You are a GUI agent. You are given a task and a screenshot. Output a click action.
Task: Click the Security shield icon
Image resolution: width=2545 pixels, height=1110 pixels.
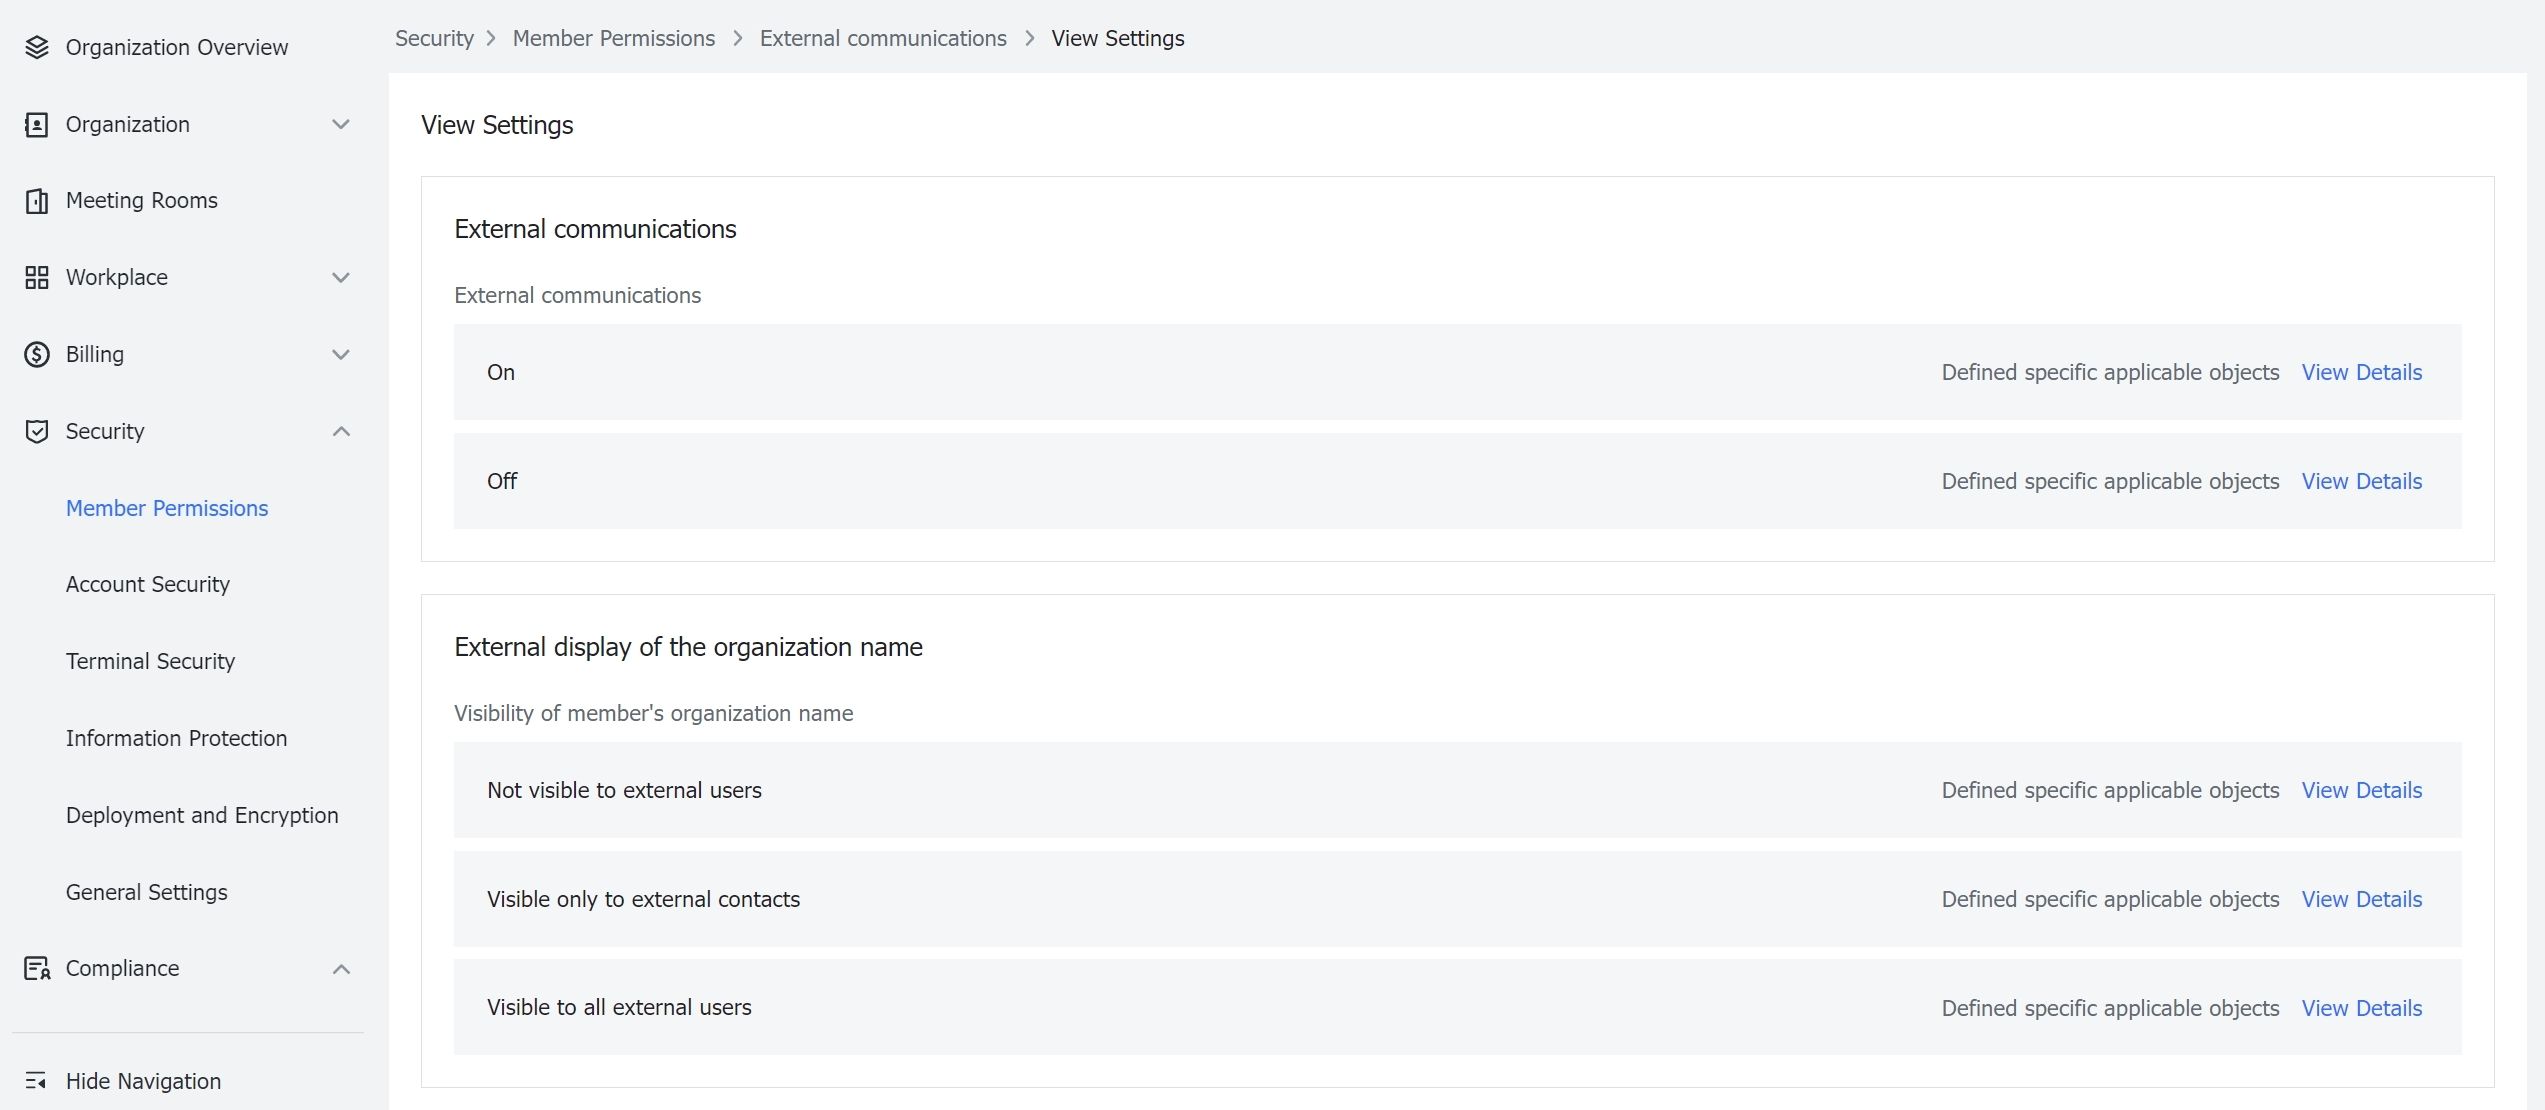point(37,431)
